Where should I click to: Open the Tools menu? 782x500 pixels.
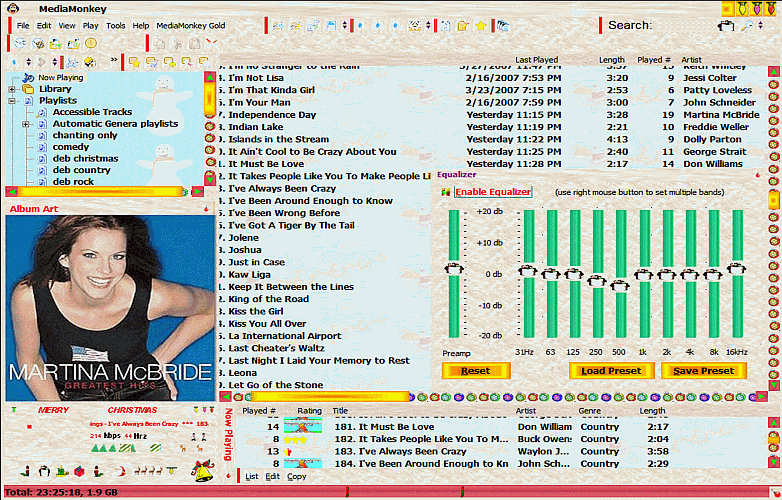[116, 25]
